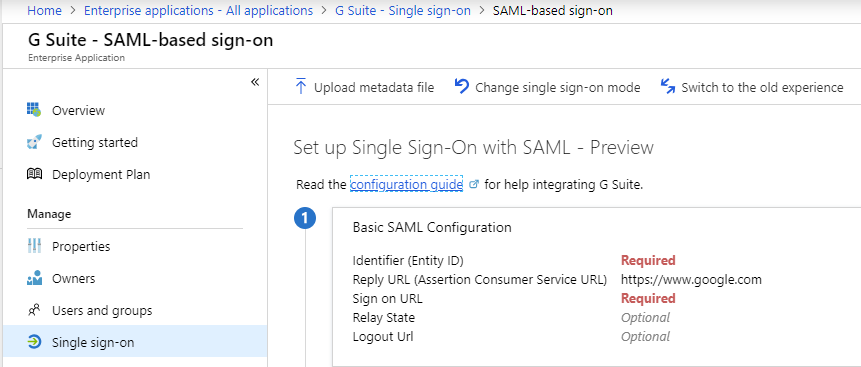Click the Users and groups icon

[x=34, y=310]
